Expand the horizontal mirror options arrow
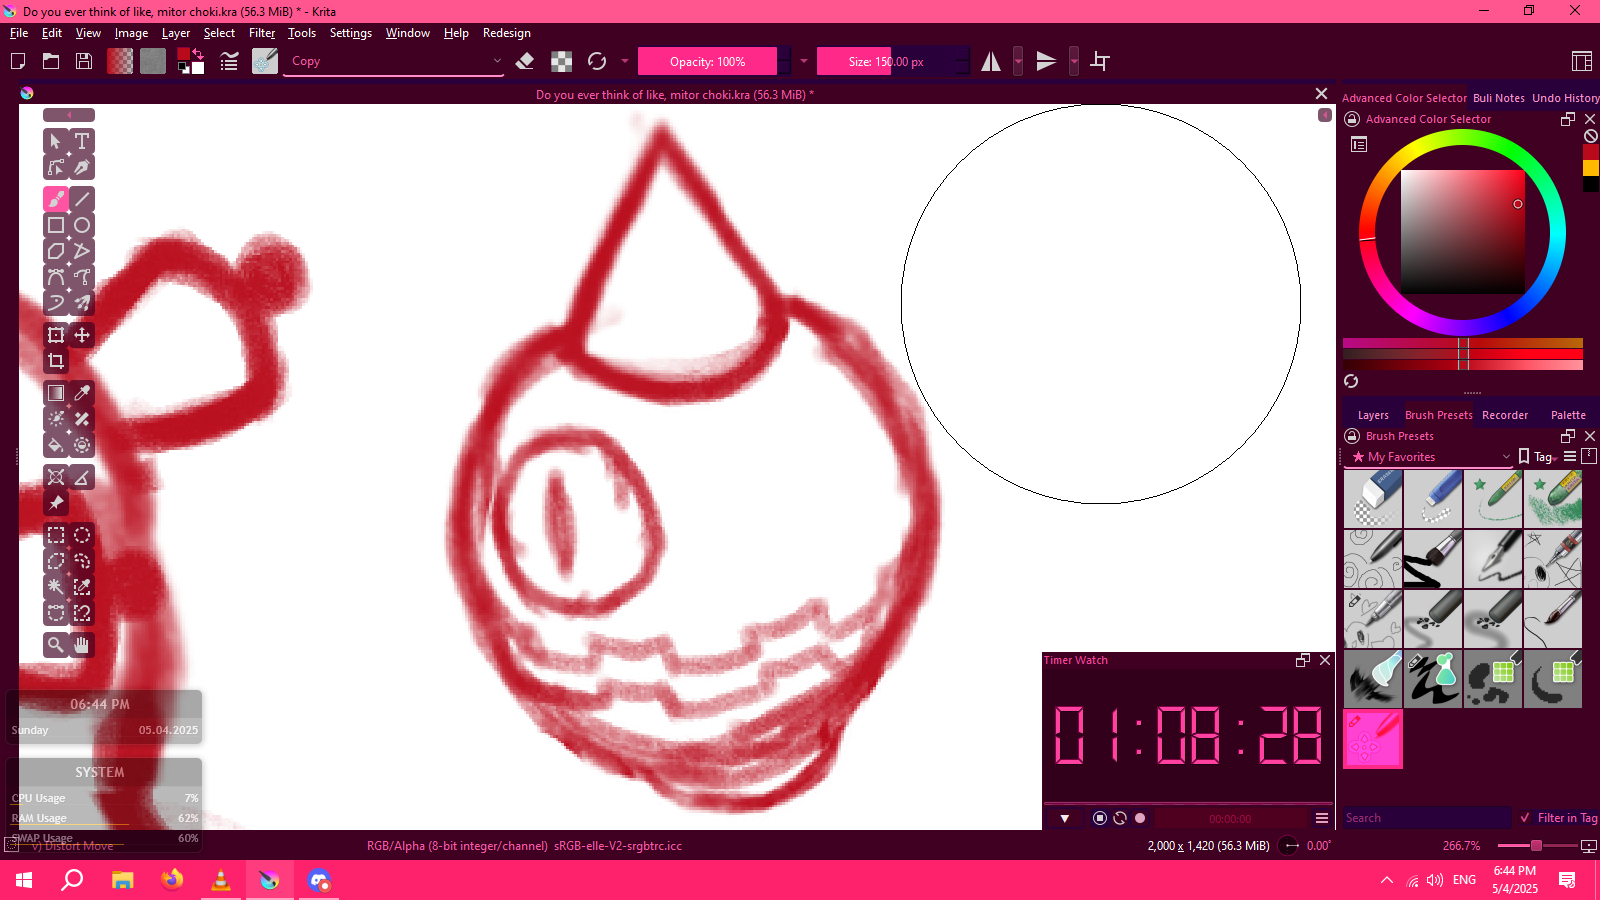Viewport: 1600px width, 900px height. click(1018, 61)
